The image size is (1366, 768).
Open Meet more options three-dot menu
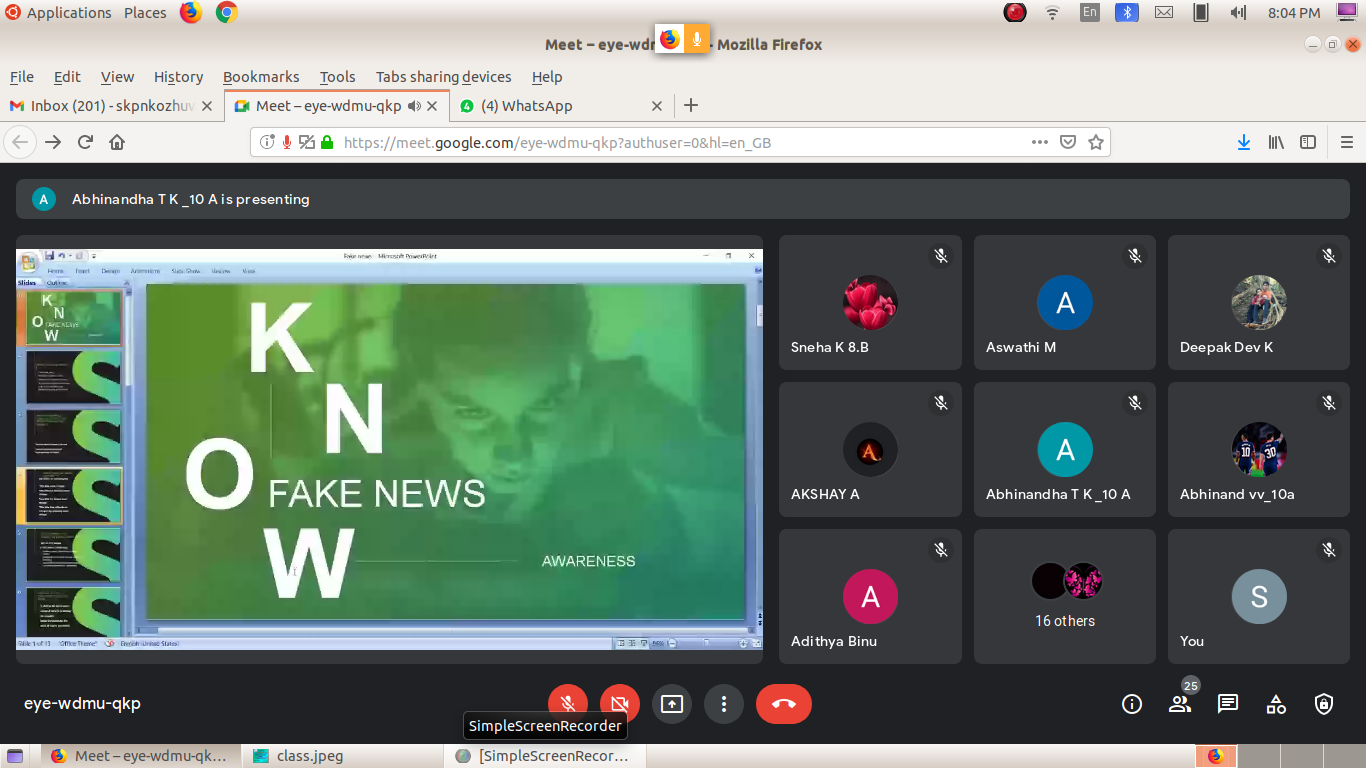coord(723,704)
